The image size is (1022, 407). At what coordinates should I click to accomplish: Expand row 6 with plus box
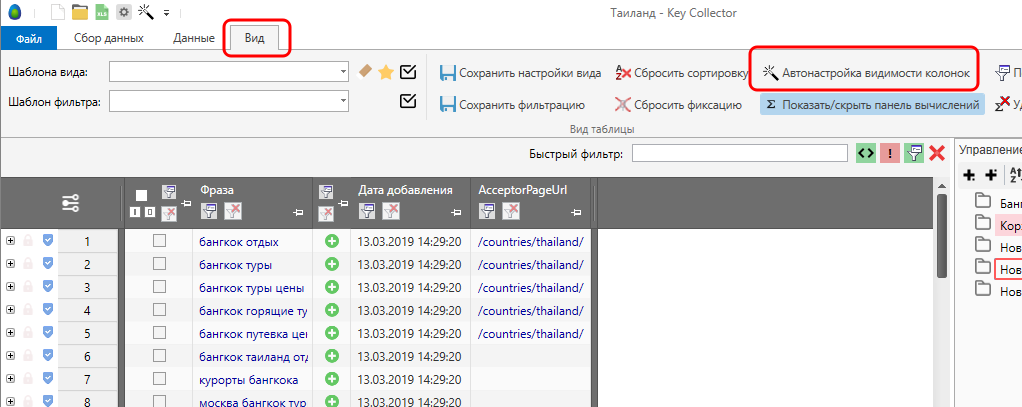click(10, 355)
